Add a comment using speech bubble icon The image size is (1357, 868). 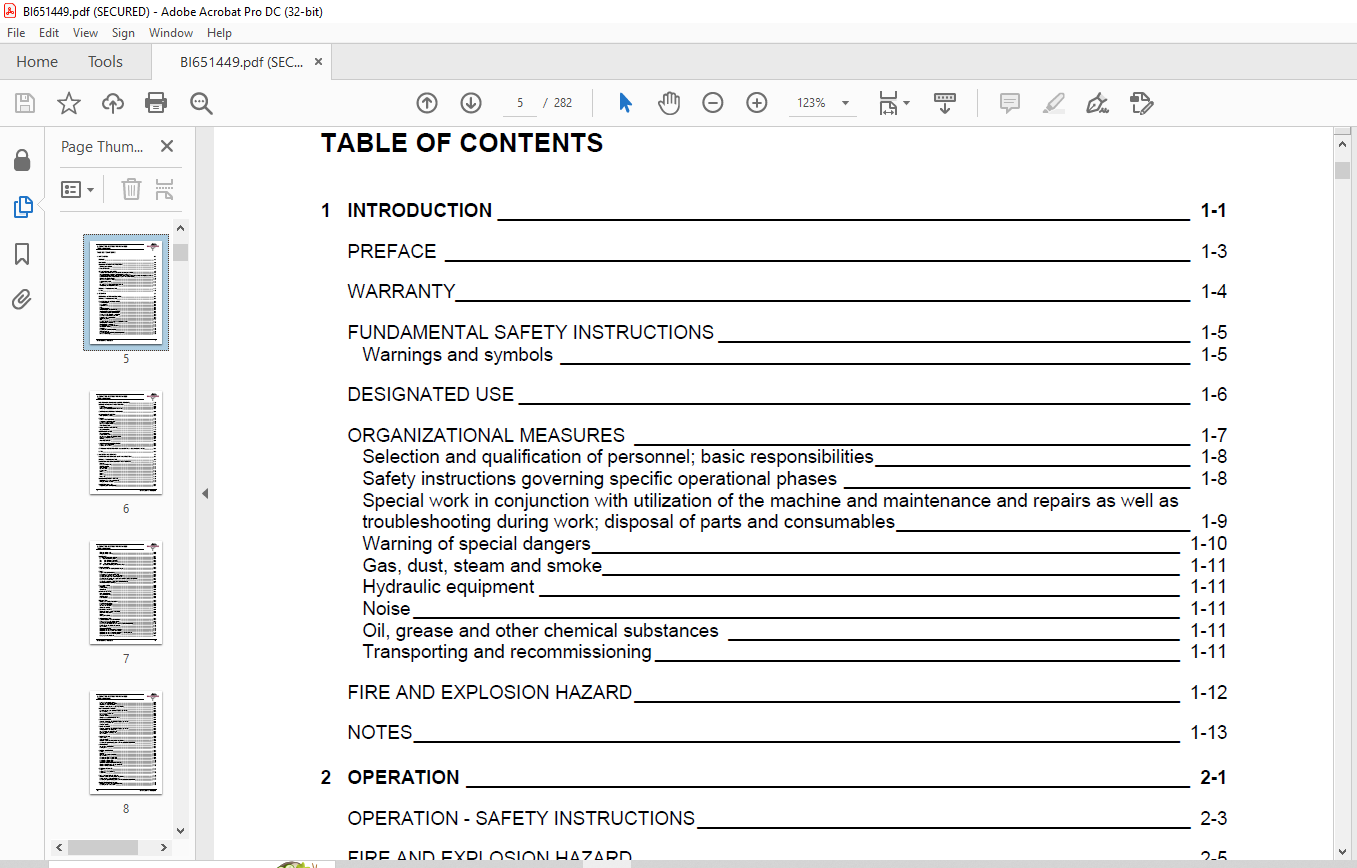pyautogui.click(x=1010, y=103)
